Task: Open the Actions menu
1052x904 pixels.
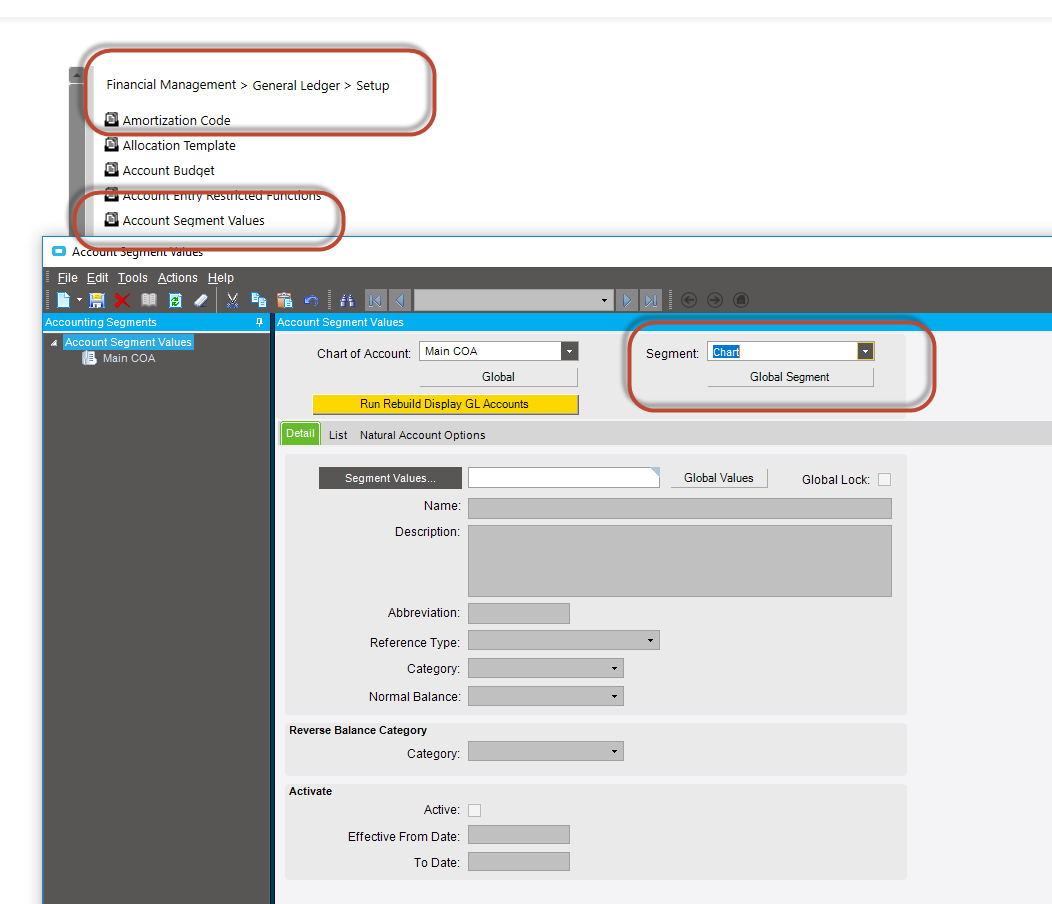Action: pos(177,277)
